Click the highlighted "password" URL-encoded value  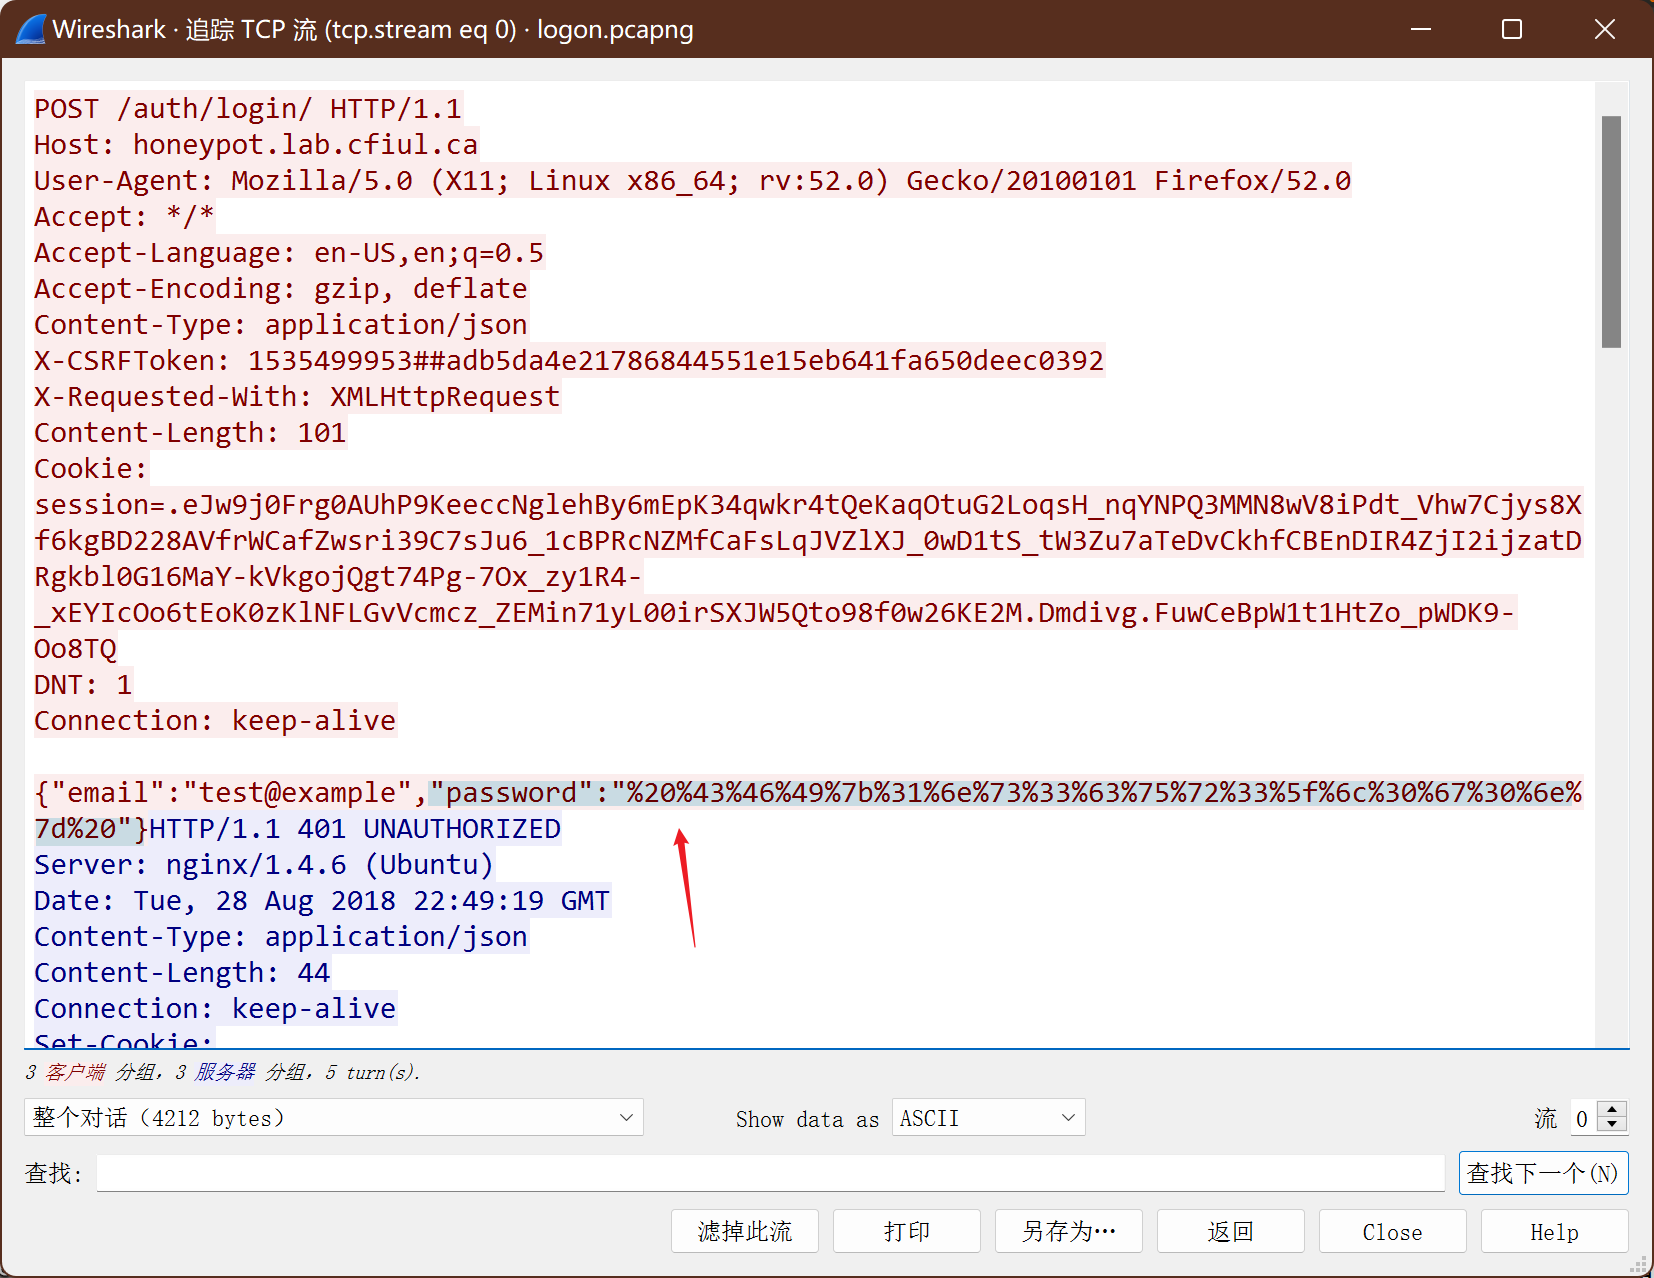pos(1005,792)
